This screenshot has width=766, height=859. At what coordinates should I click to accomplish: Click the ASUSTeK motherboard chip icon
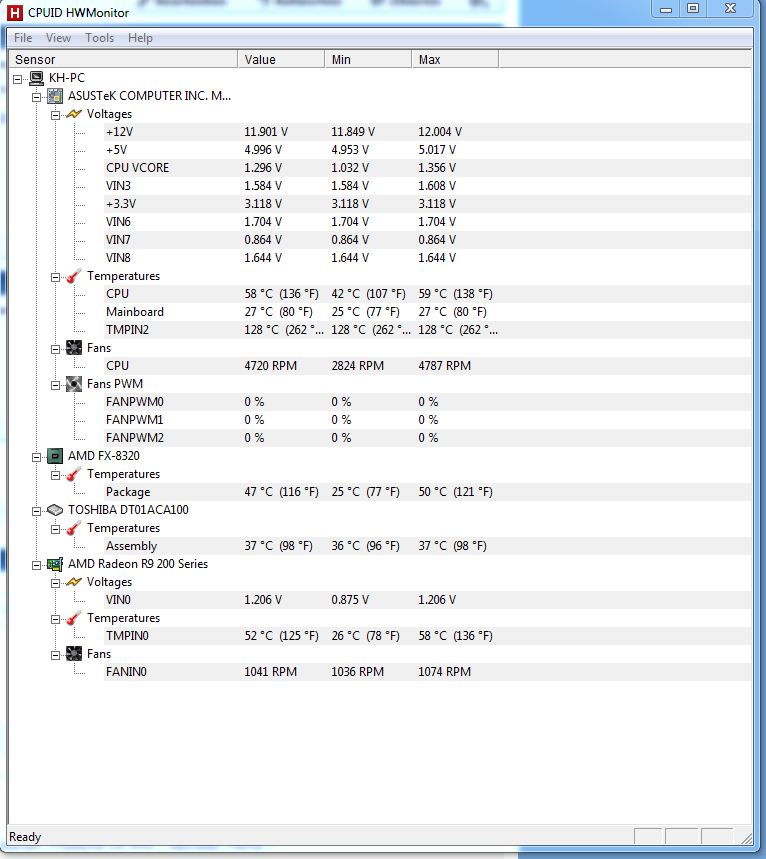pyautogui.click(x=55, y=96)
